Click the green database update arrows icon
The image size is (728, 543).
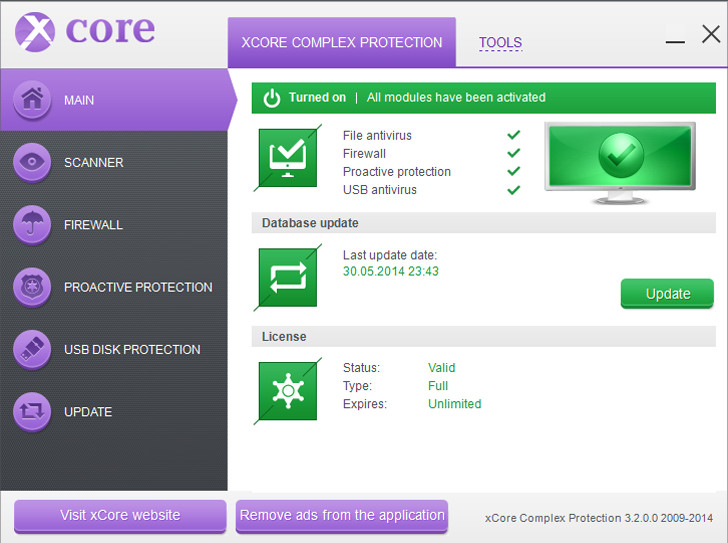(288, 278)
